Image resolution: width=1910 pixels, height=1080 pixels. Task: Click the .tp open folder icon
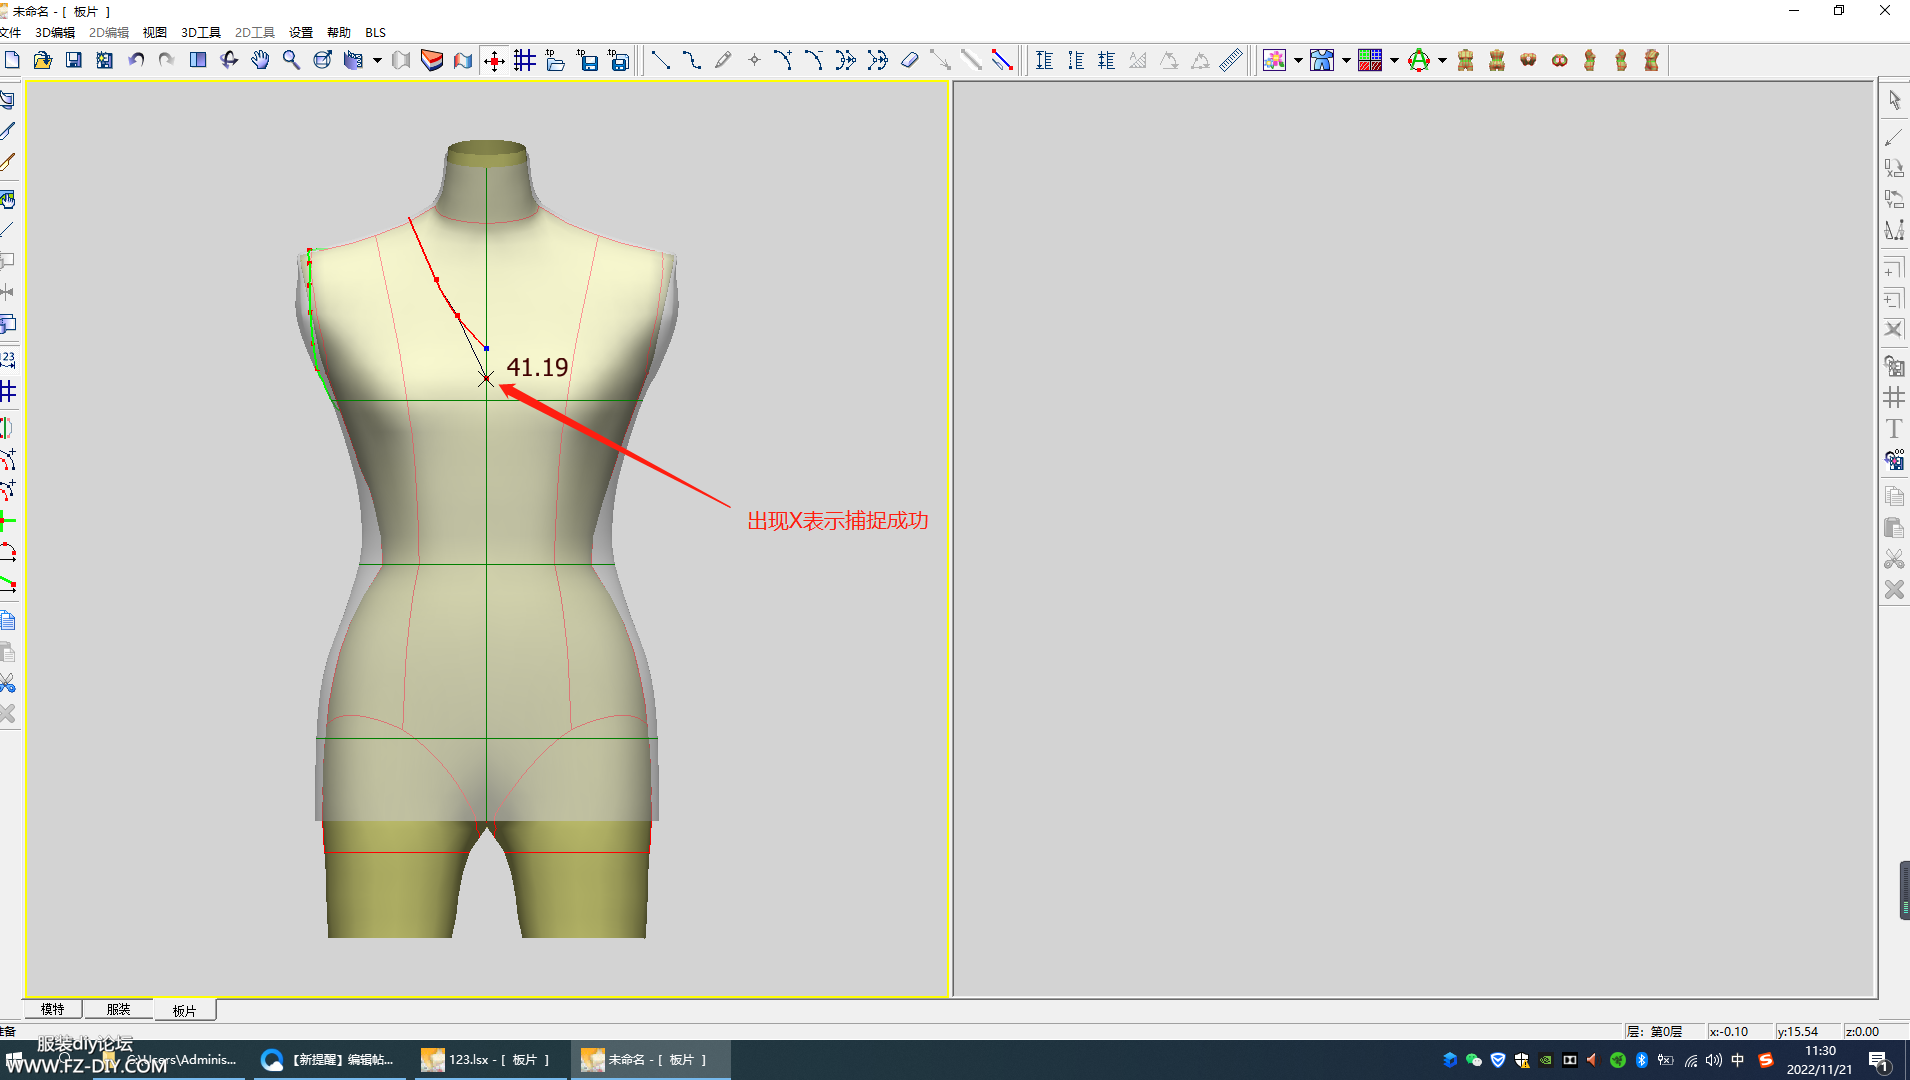[556, 61]
